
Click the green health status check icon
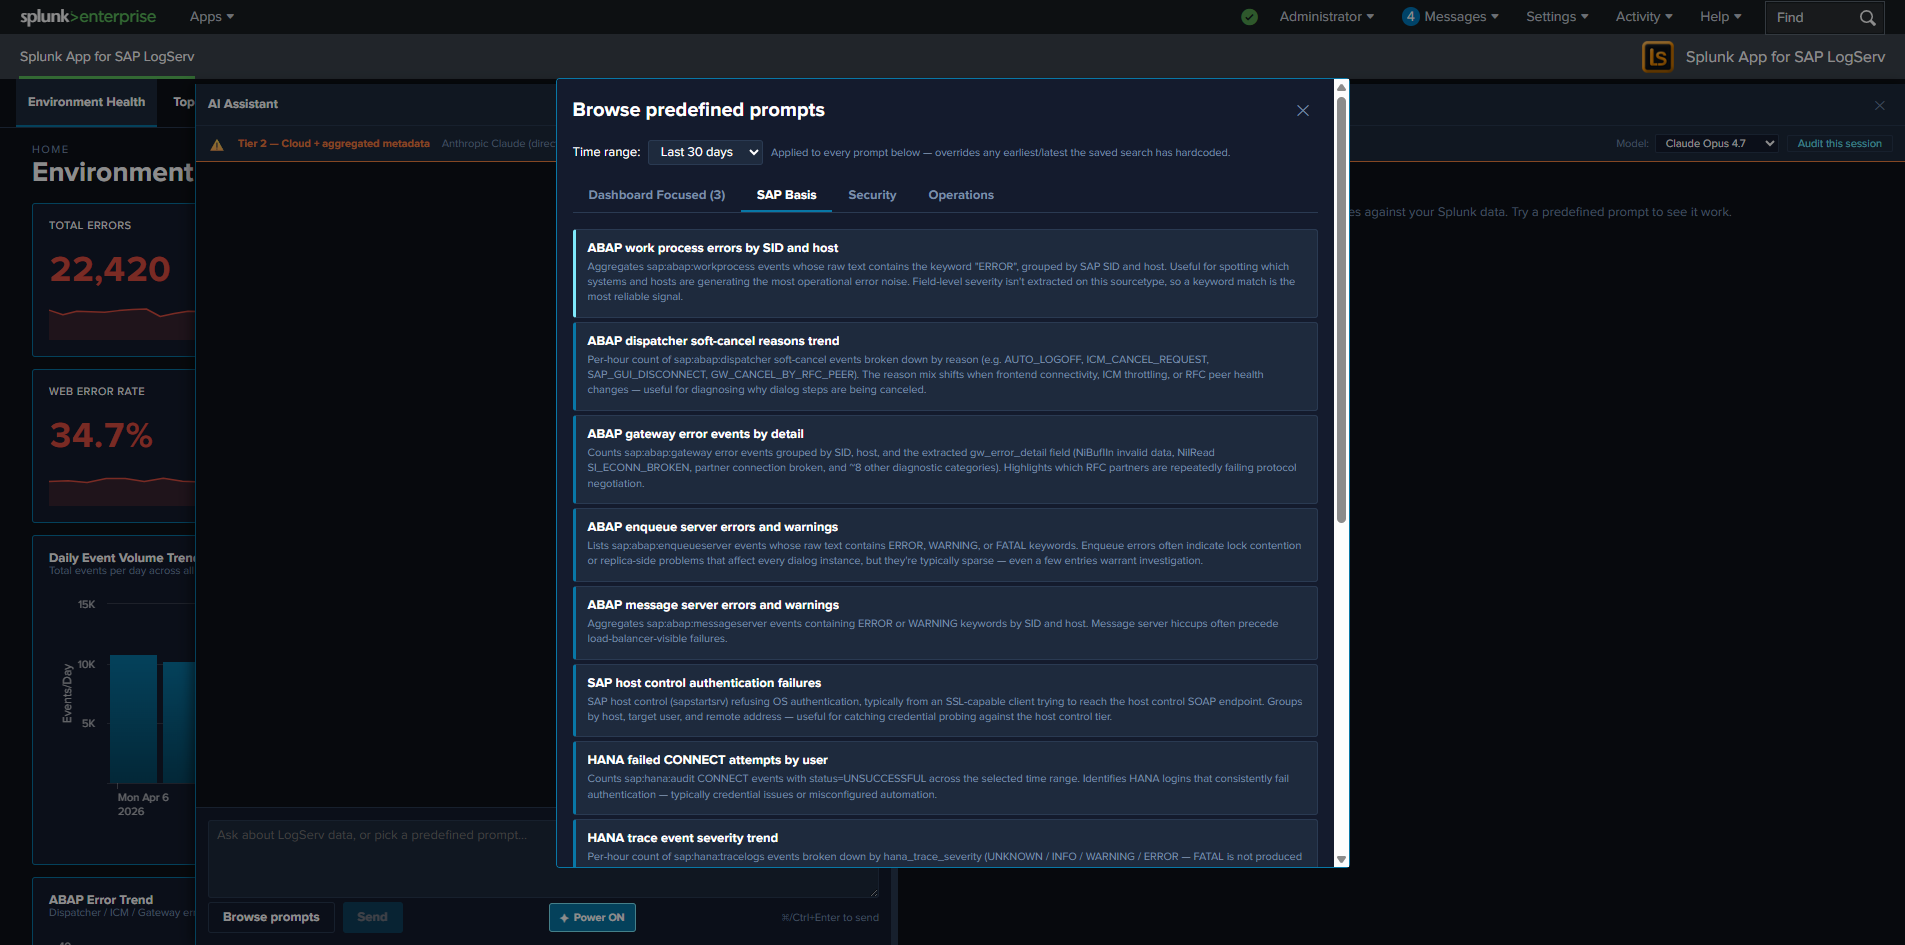click(1249, 17)
